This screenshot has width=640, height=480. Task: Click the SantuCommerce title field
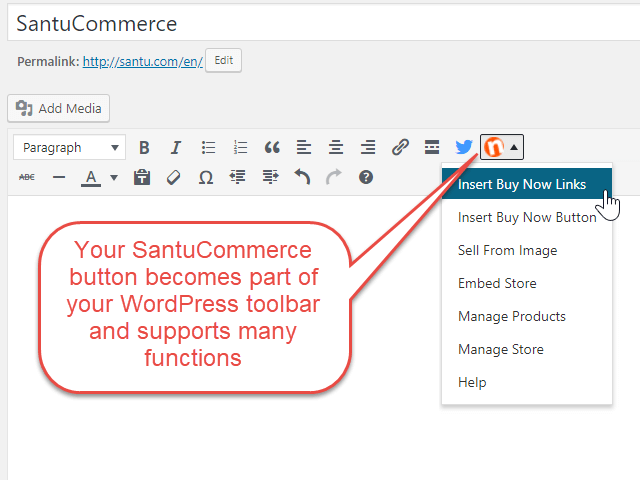click(324, 23)
